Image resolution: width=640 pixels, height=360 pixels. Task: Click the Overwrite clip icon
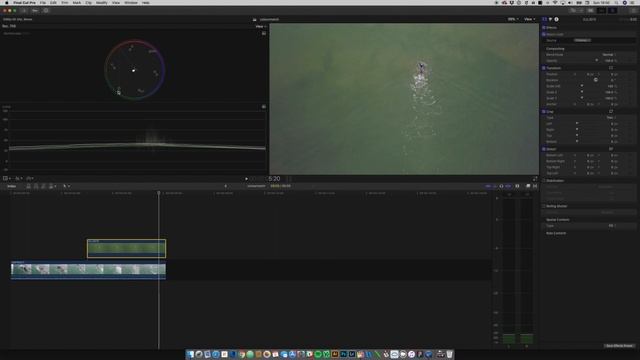[x=51, y=186]
